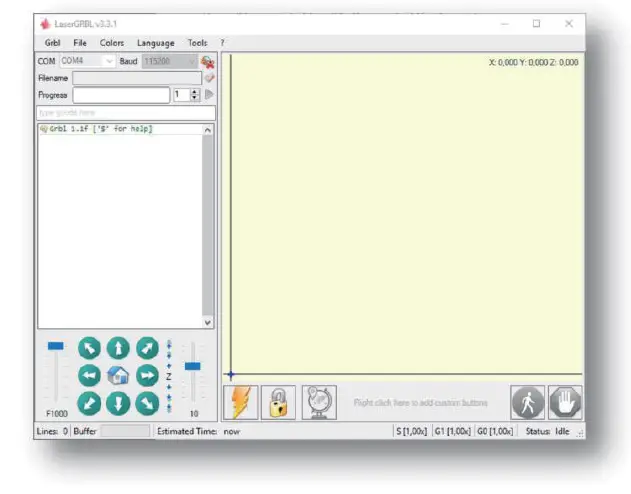Click the jog step size slider handle
Screen dimensions: 631x494
pyautogui.click(x=192, y=366)
